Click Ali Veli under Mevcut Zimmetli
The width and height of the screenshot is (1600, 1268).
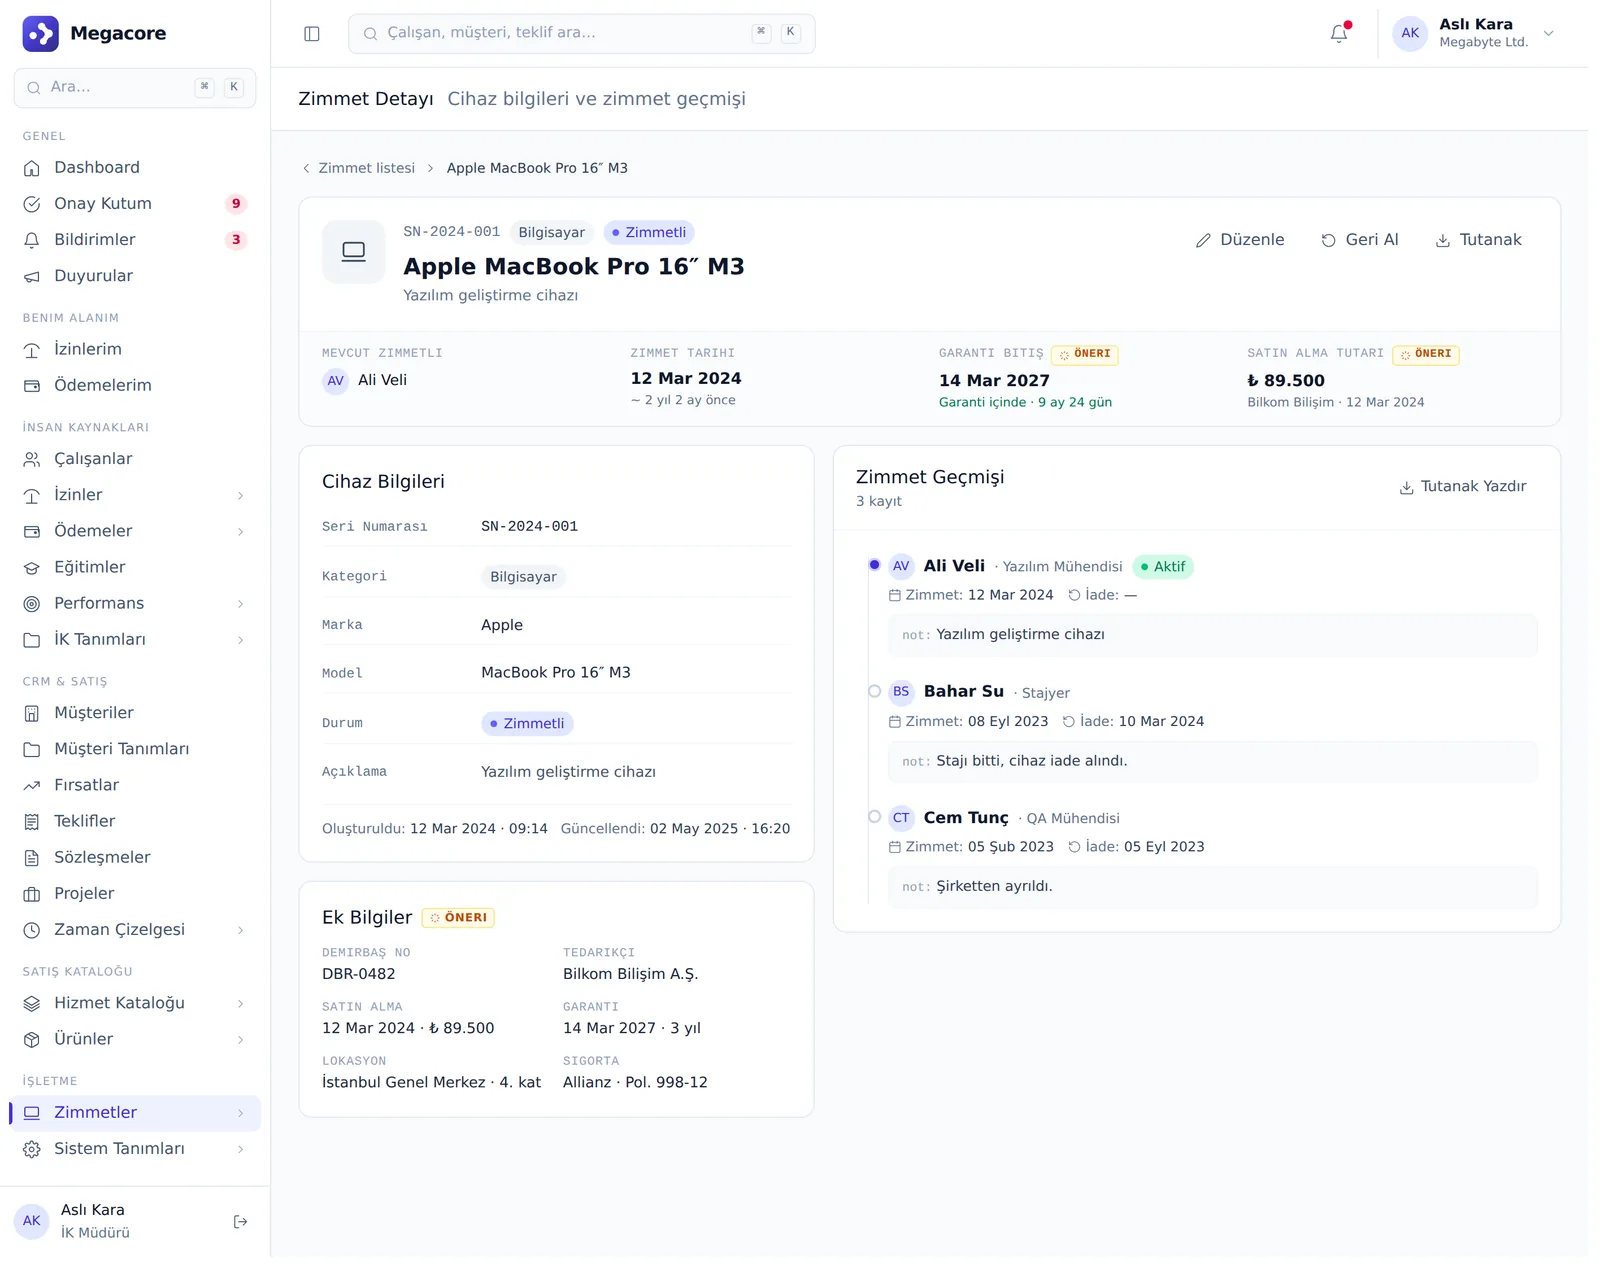tap(365, 381)
